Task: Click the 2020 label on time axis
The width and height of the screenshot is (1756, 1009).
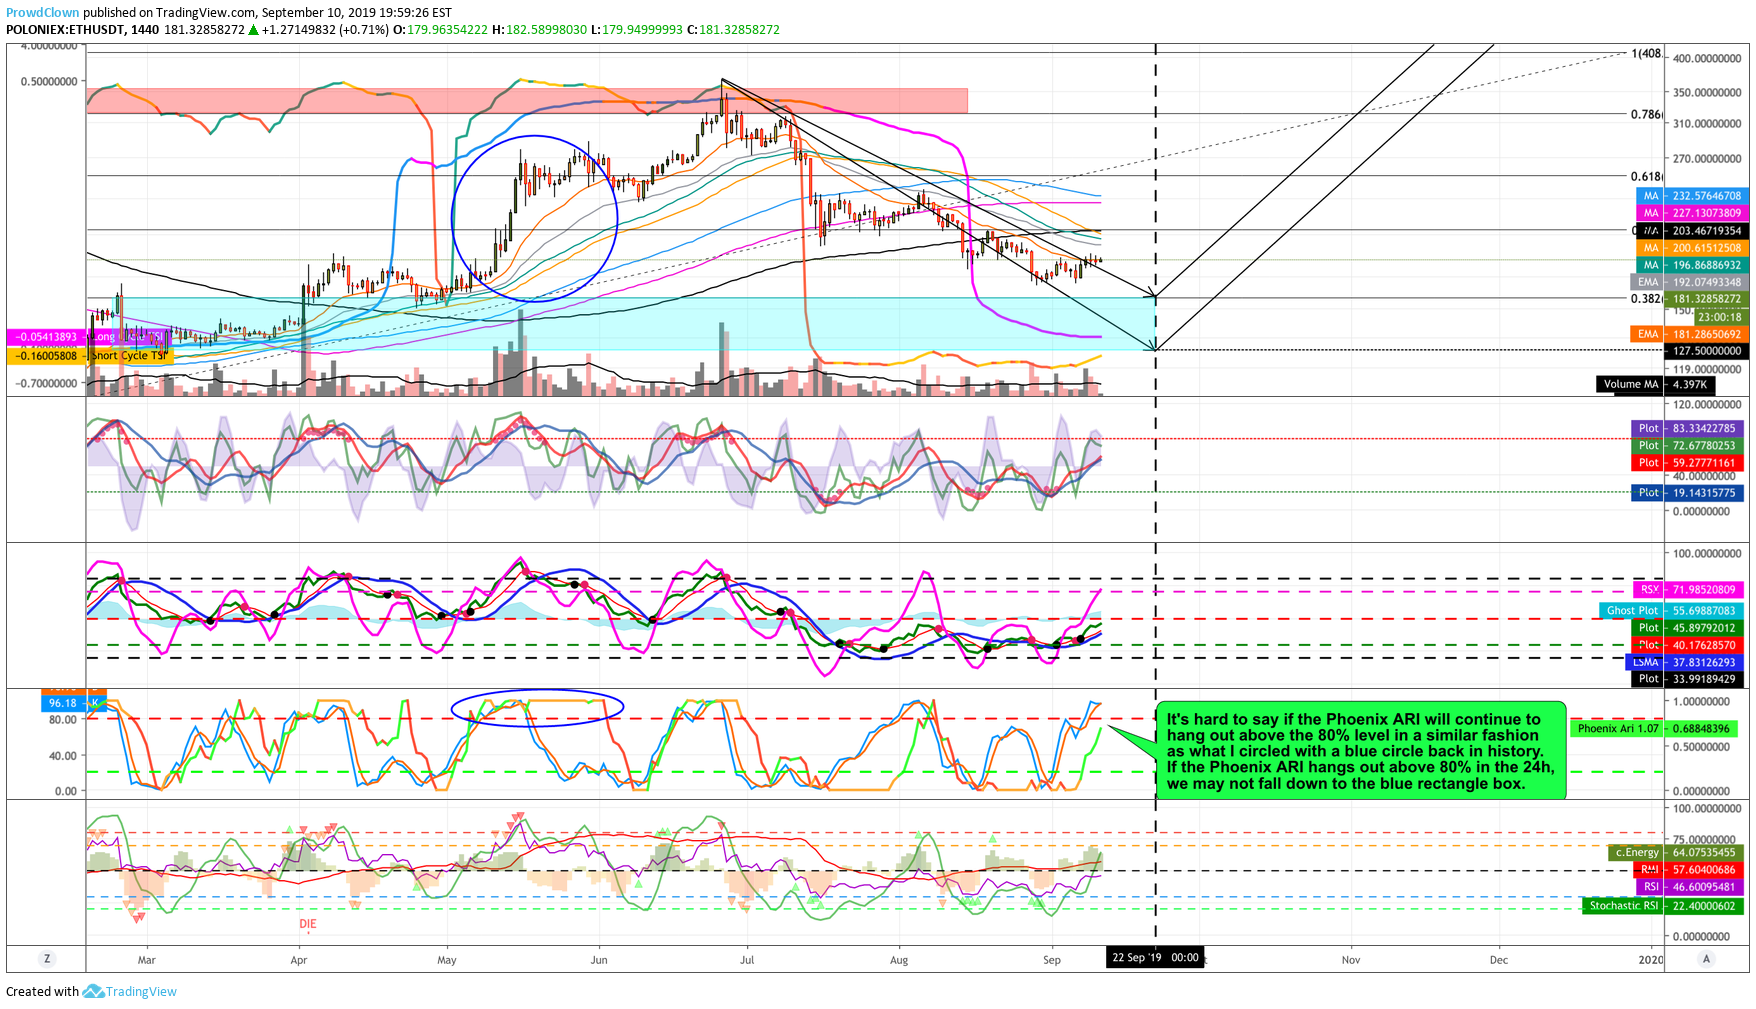Action: (1651, 960)
